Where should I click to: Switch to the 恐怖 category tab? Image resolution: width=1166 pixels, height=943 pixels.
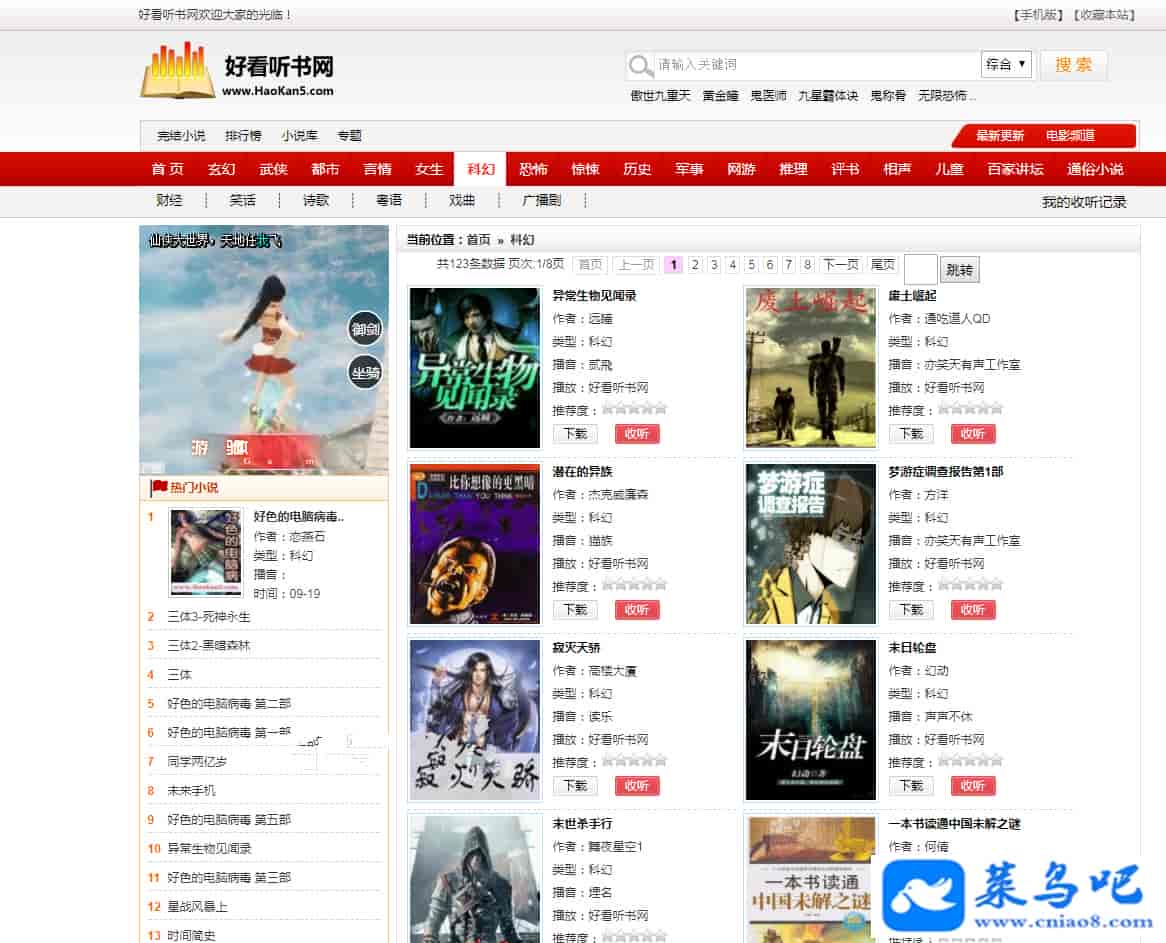pyautogui.click(x=532, y=169)
